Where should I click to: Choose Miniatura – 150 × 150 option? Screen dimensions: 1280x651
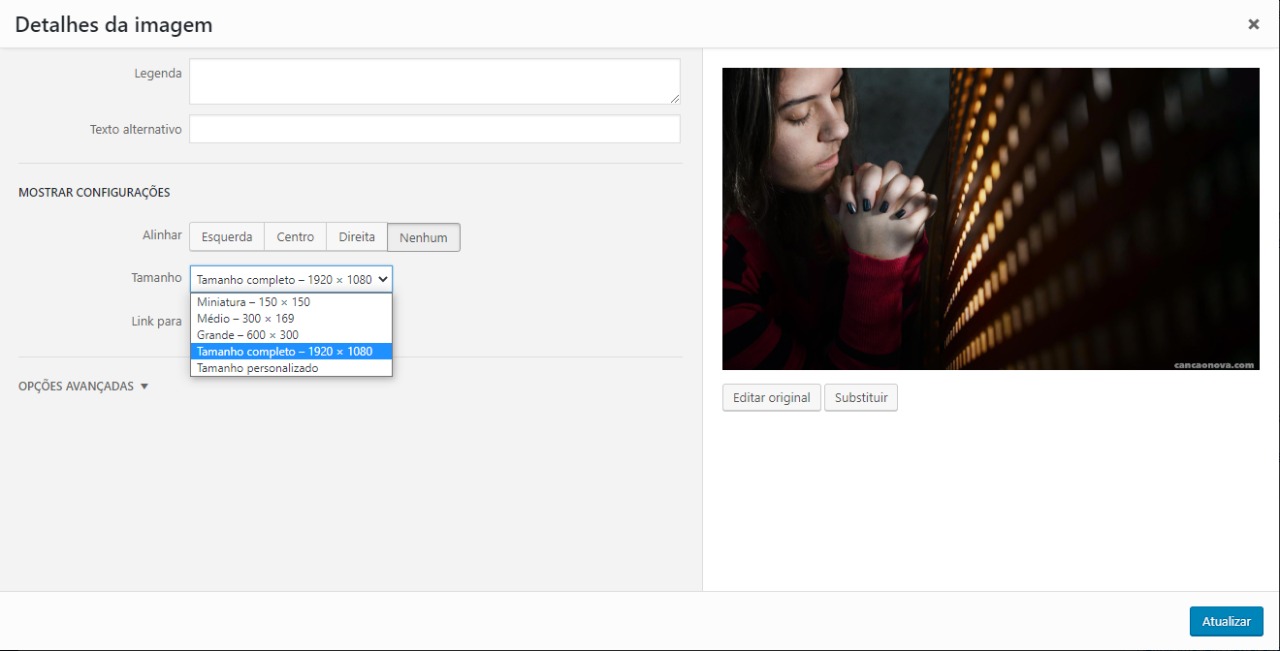pos(291,302)
